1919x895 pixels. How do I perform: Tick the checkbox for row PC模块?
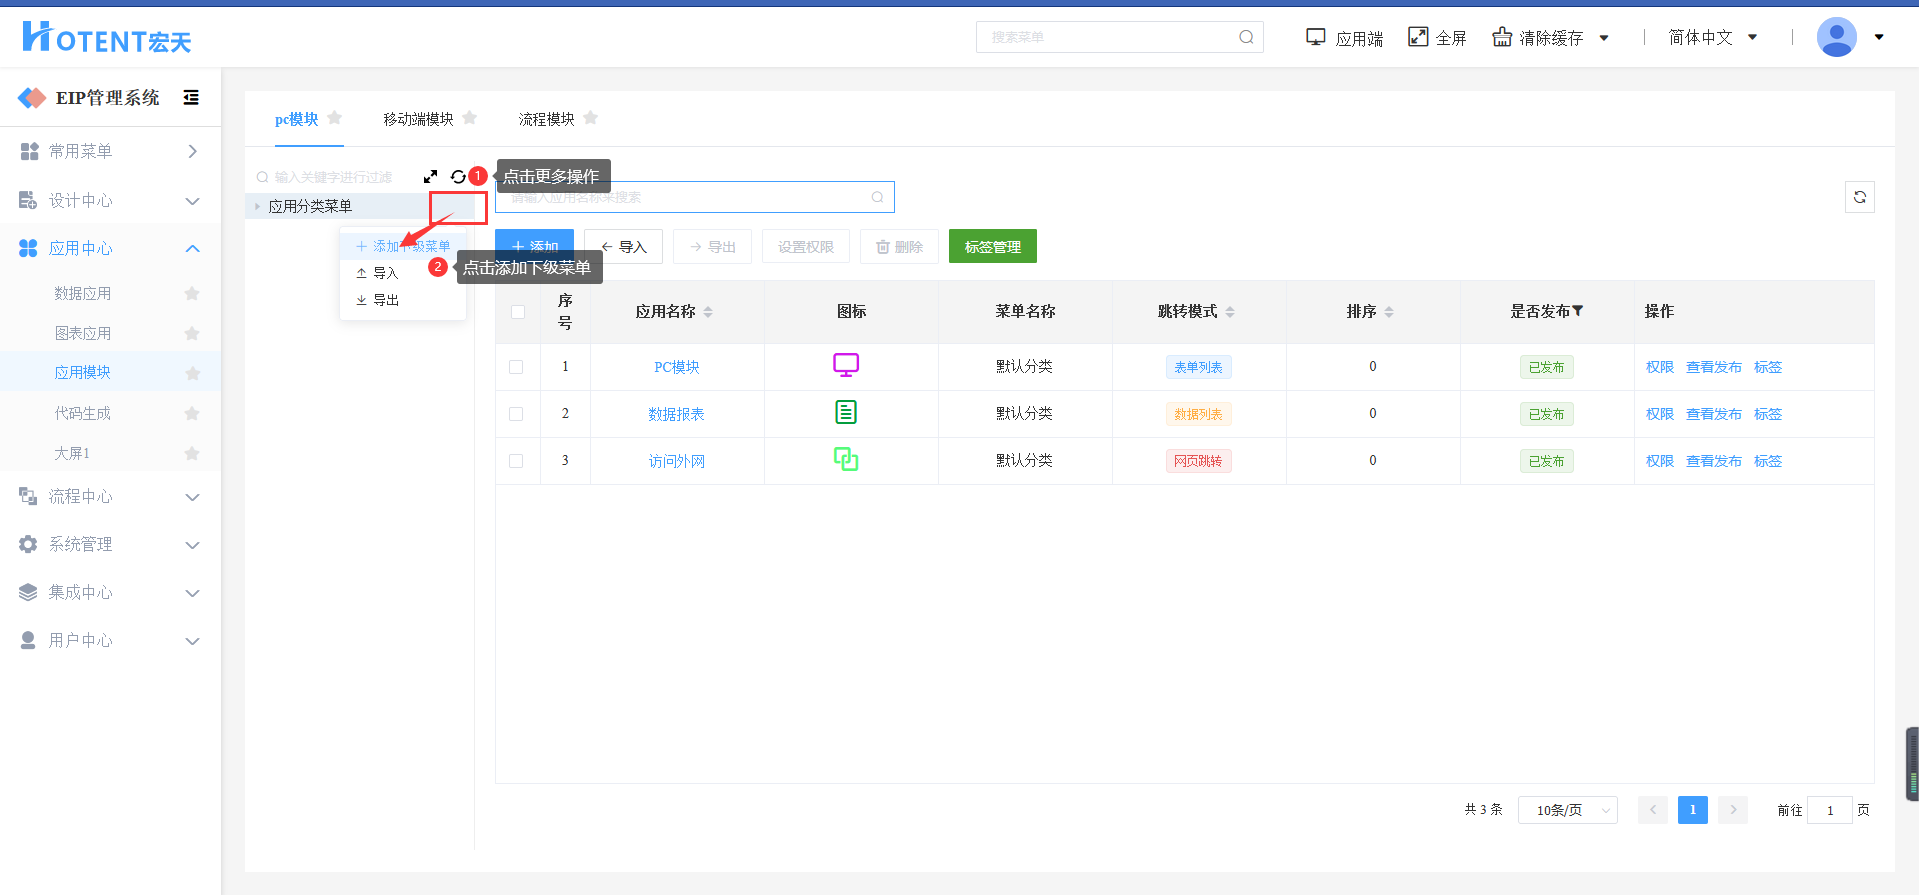(516, 367)
